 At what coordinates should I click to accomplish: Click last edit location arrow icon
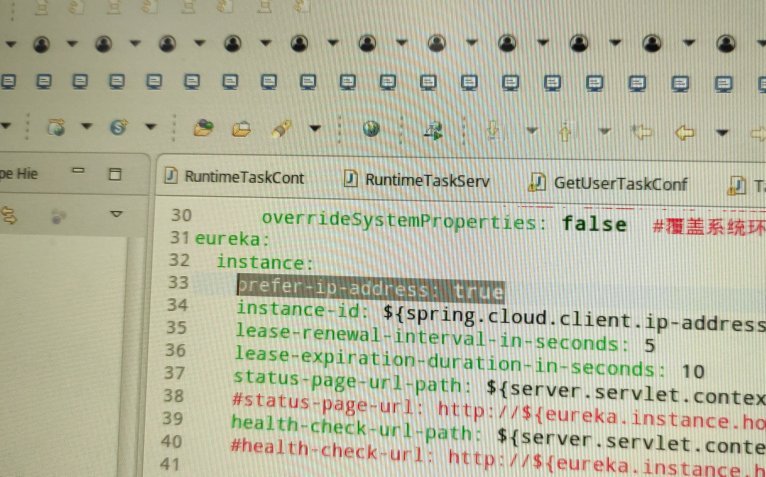642,132
